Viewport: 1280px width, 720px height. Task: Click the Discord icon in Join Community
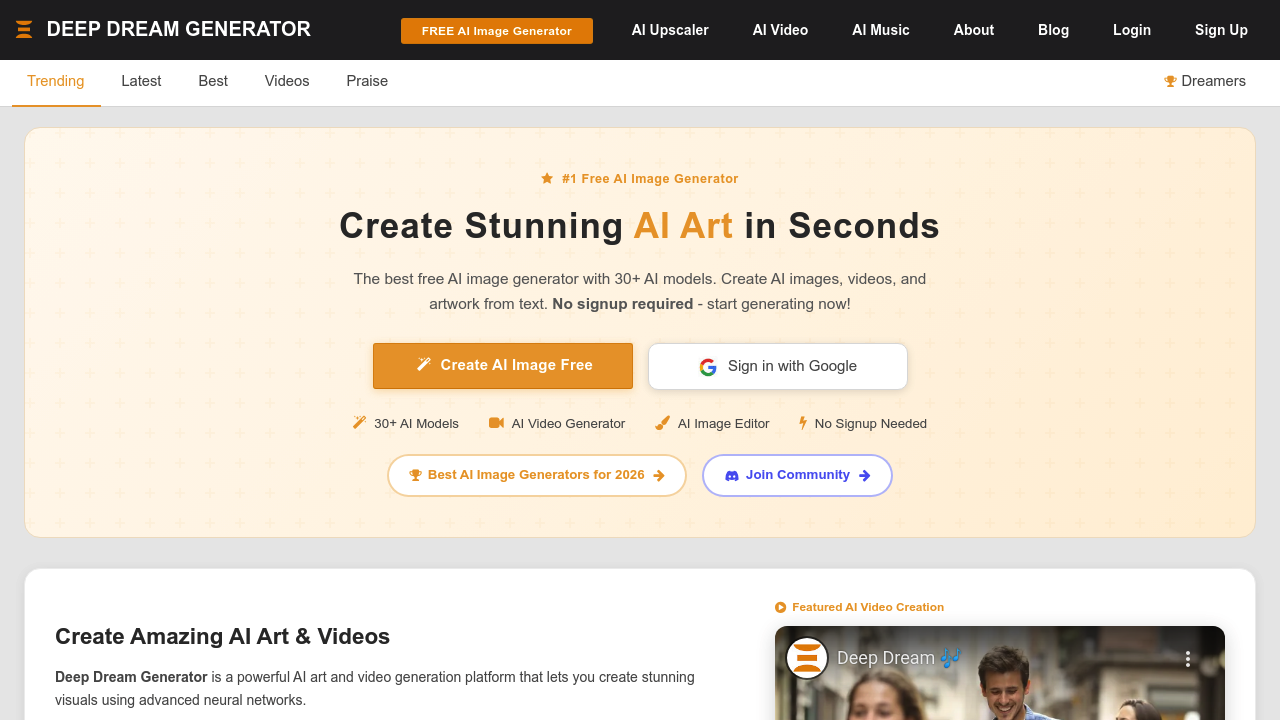pyautogui.click(x=732, y=476)
